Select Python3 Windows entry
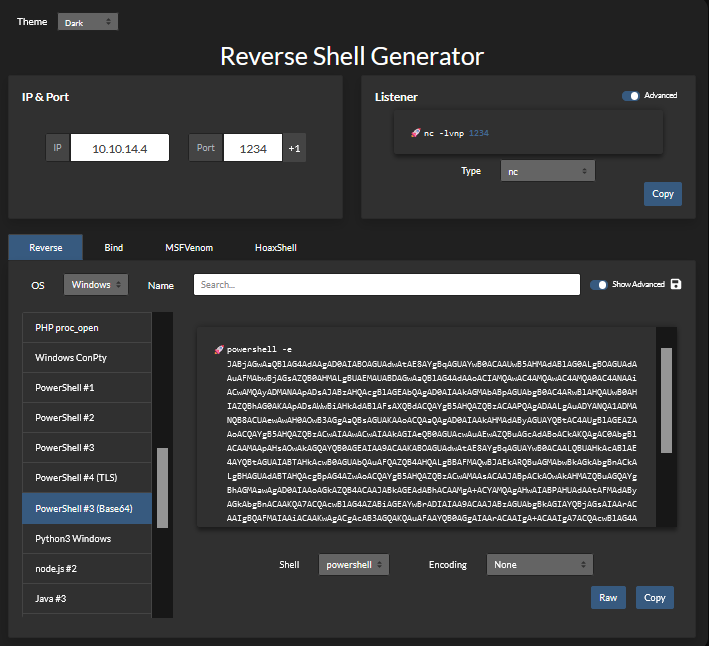Viewport: 709px width, 646px height. (x=87, y=539)
